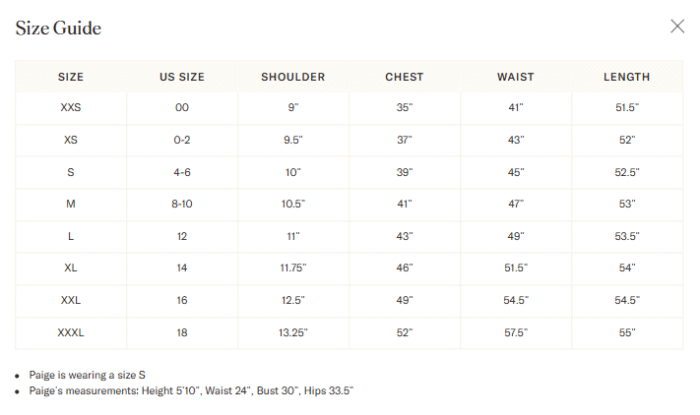Click the 49" chest value for XXL
The width and height of the screenshot is (700, 415).
tap(404, 300)
